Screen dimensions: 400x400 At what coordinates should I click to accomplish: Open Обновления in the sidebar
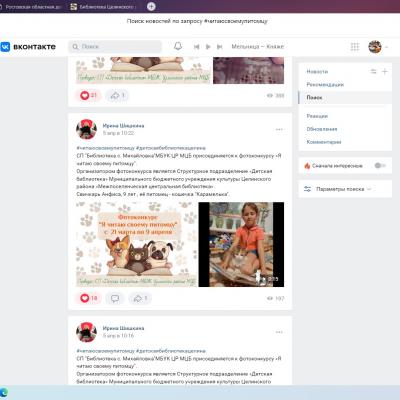tap(322, 129)
